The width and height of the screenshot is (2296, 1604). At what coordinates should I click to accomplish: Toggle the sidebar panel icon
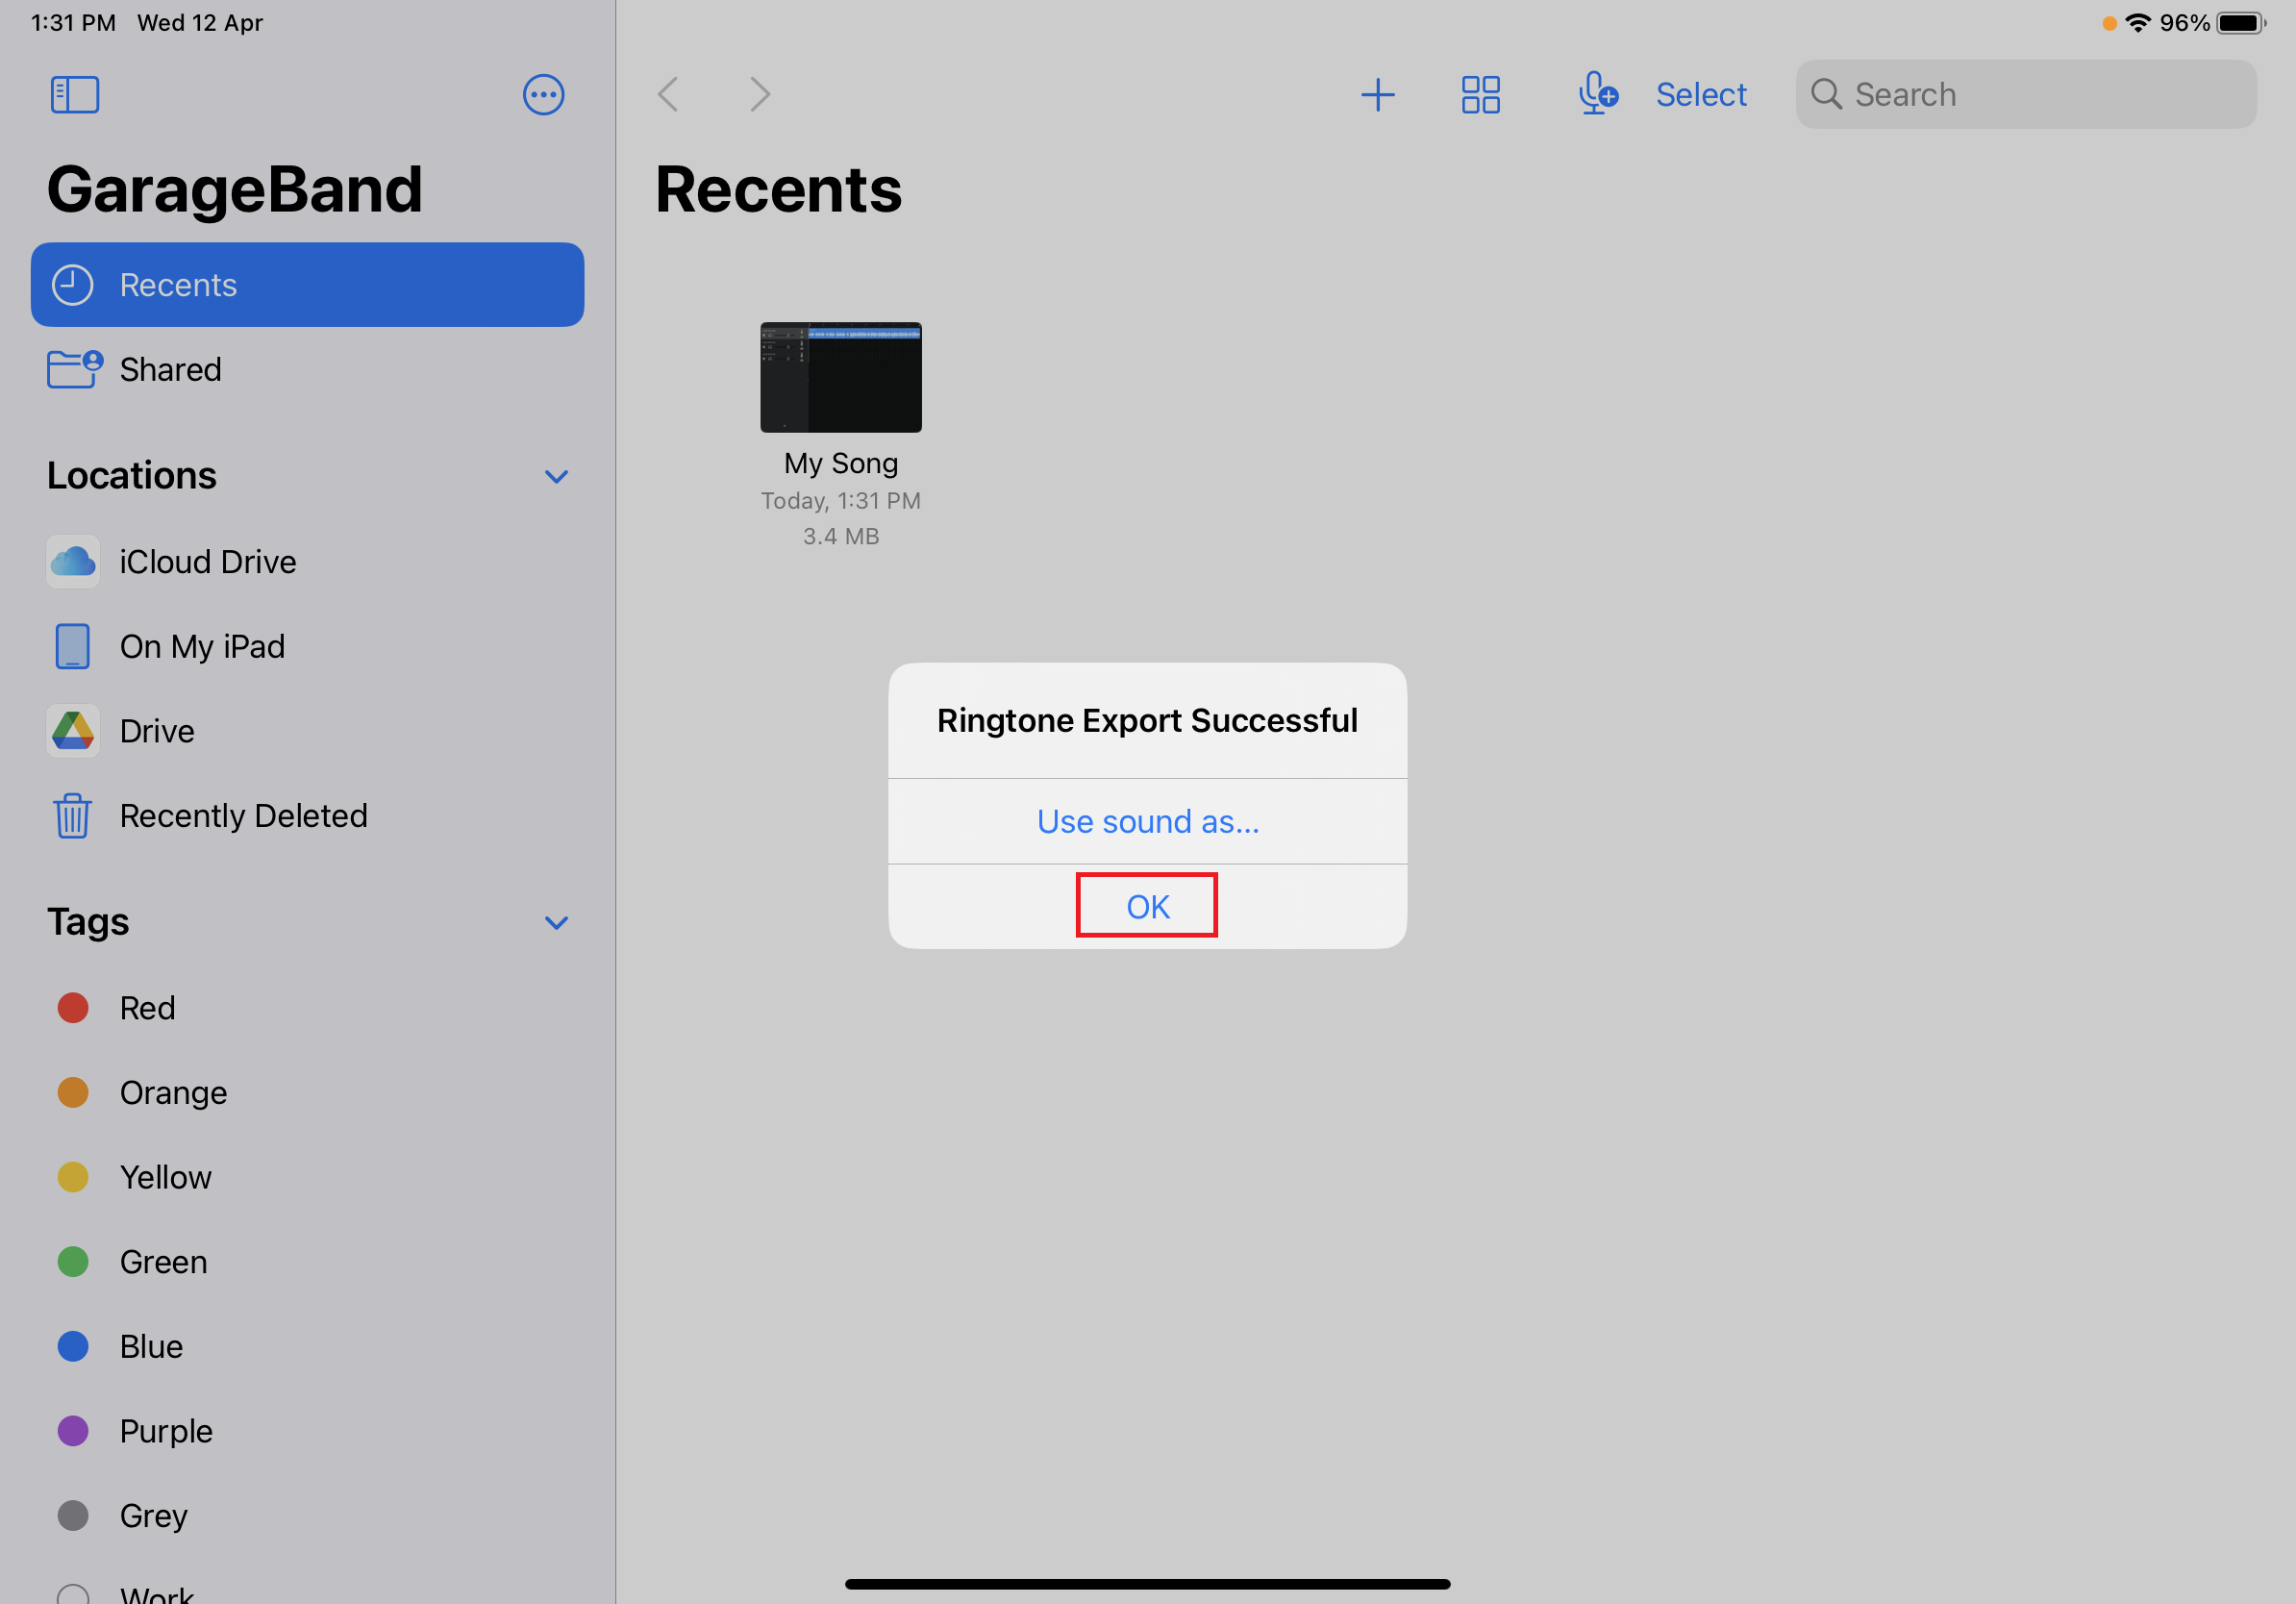(75, 95)
